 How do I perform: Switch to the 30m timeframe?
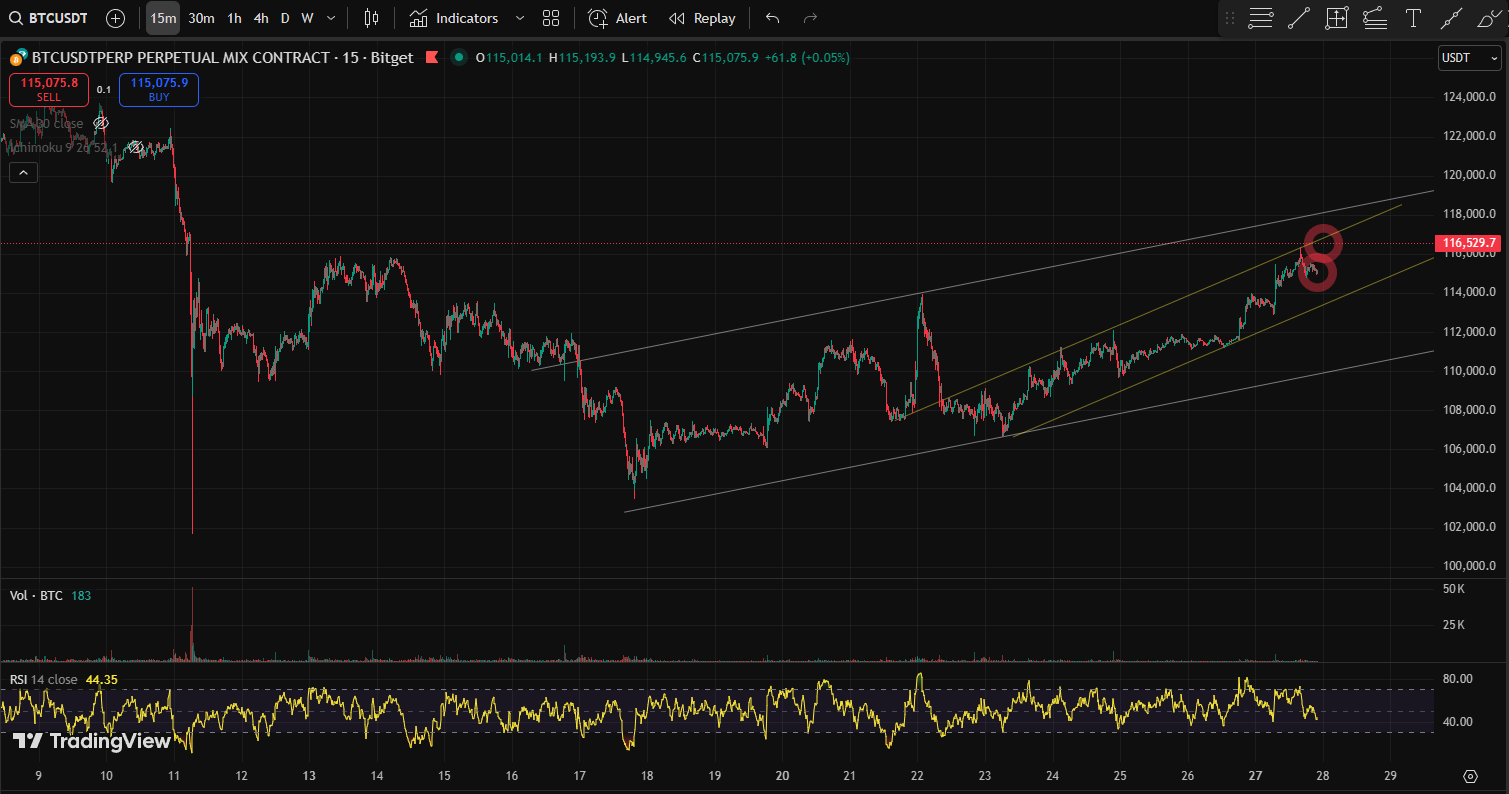200,18
